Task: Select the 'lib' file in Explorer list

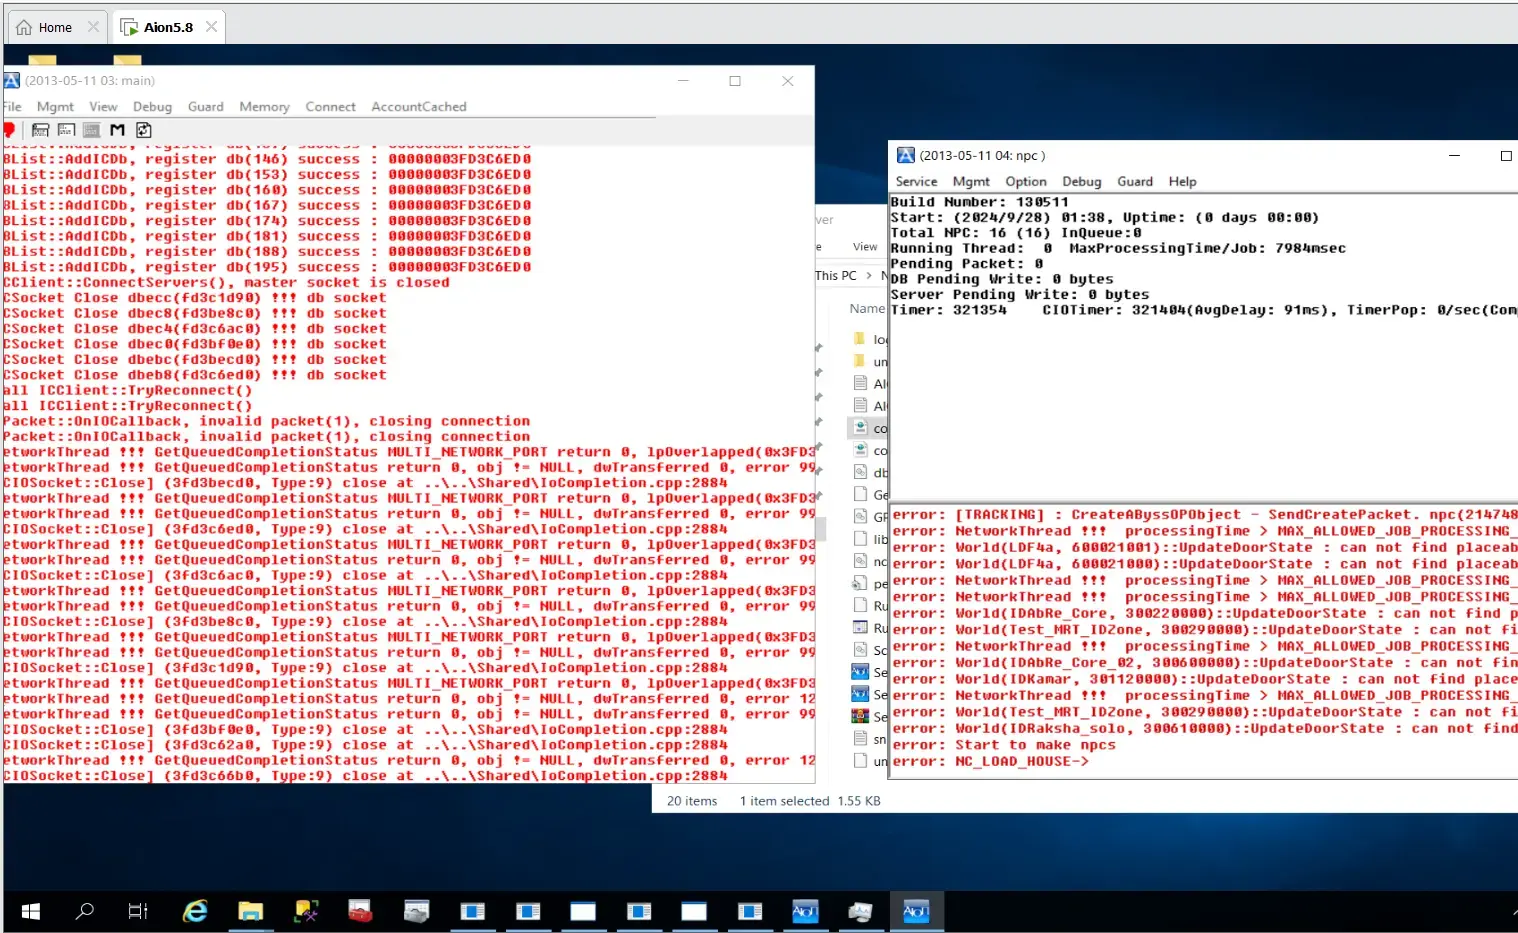Action: point(868,539)
